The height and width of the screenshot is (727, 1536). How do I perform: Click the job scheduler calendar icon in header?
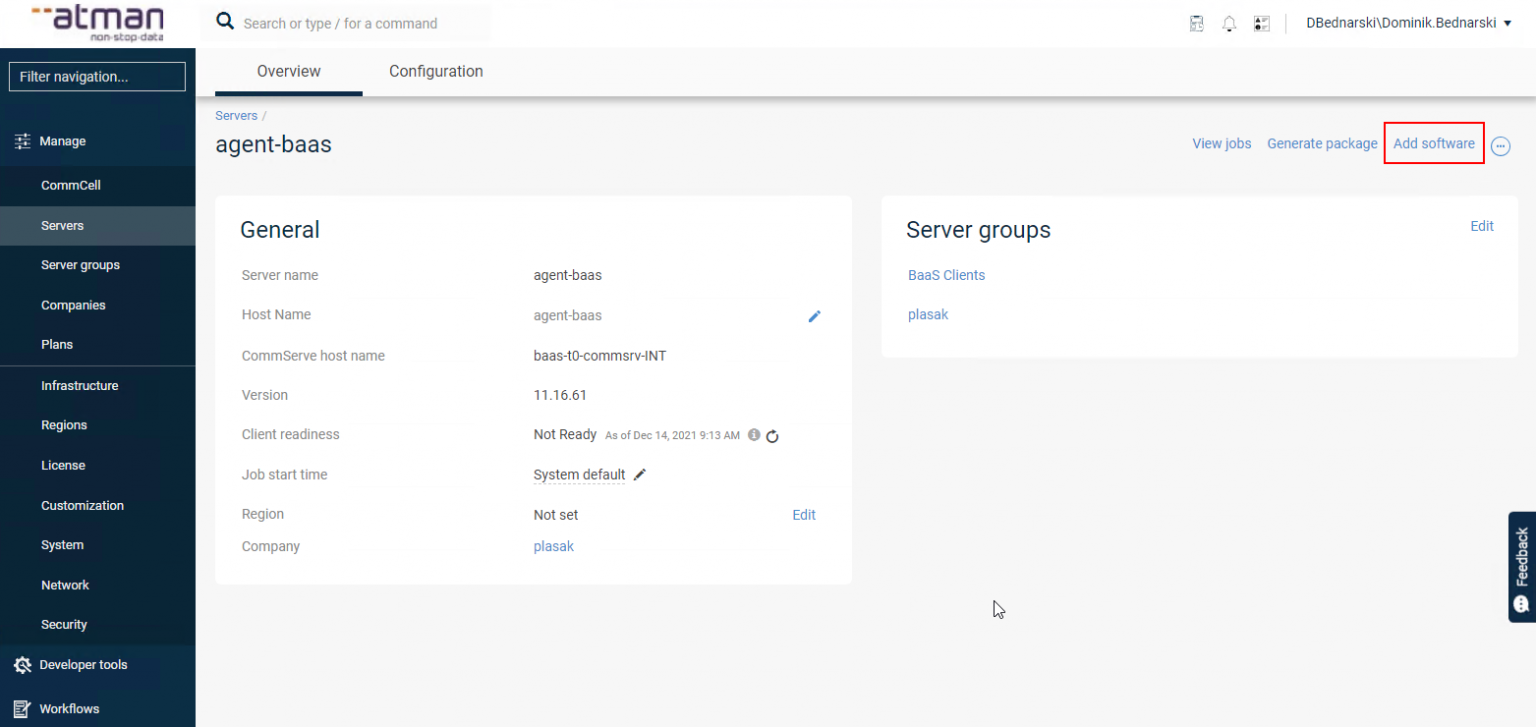point(1196,24)
